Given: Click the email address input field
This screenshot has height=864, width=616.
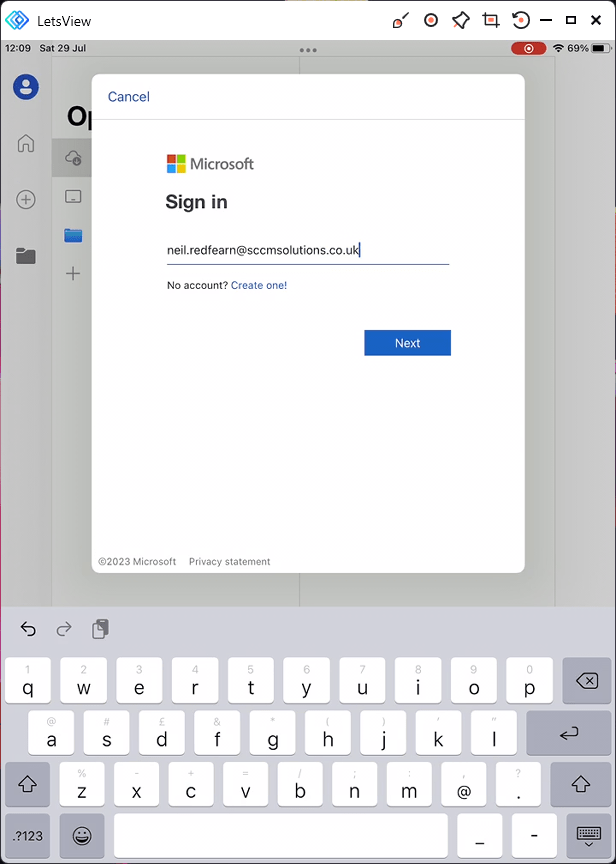Looking at the screenshot, I should pyautogui.click(x=307, y=251).
